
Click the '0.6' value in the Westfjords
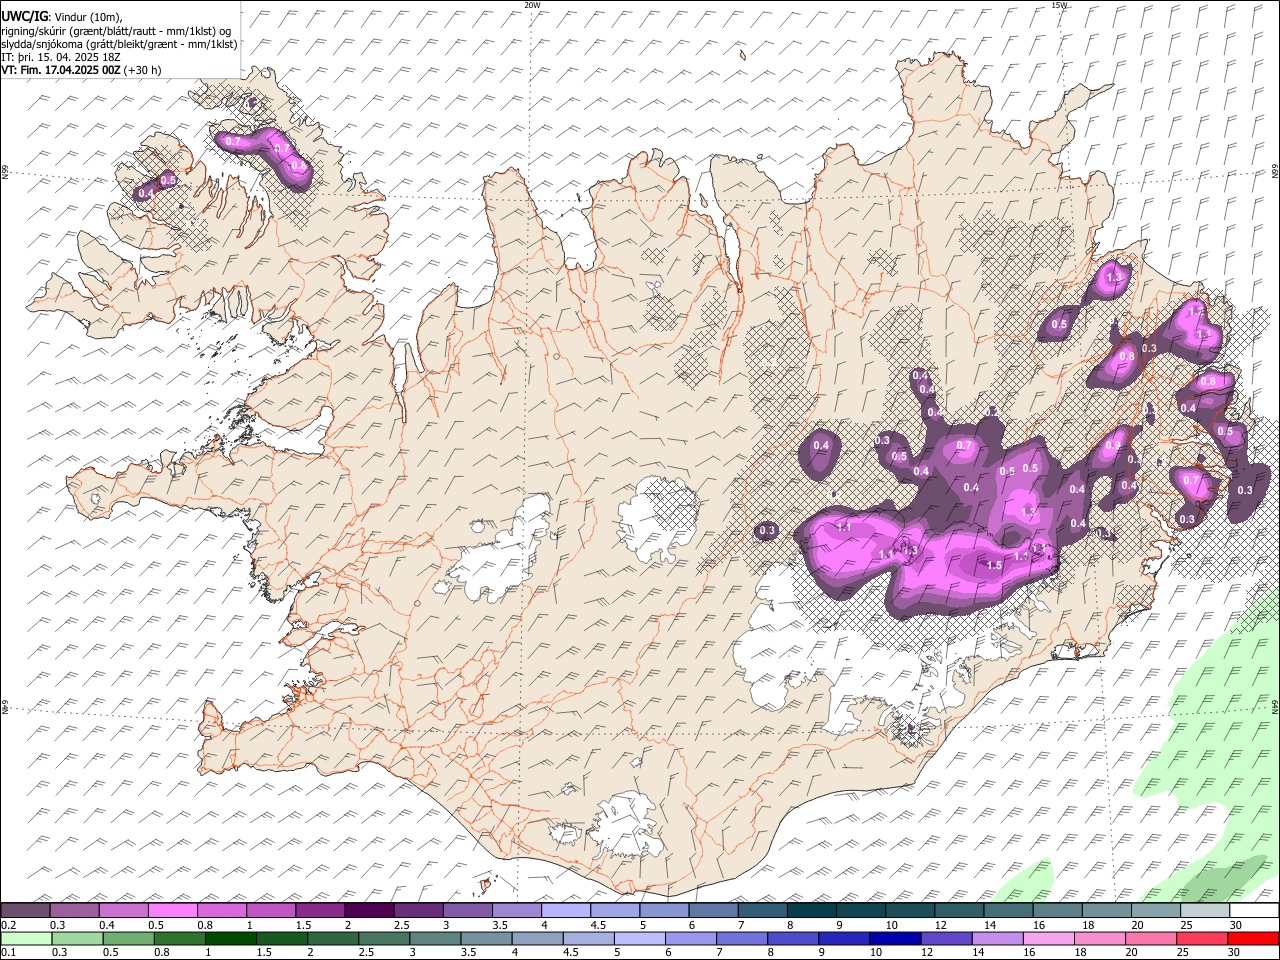tap(297, 165)
